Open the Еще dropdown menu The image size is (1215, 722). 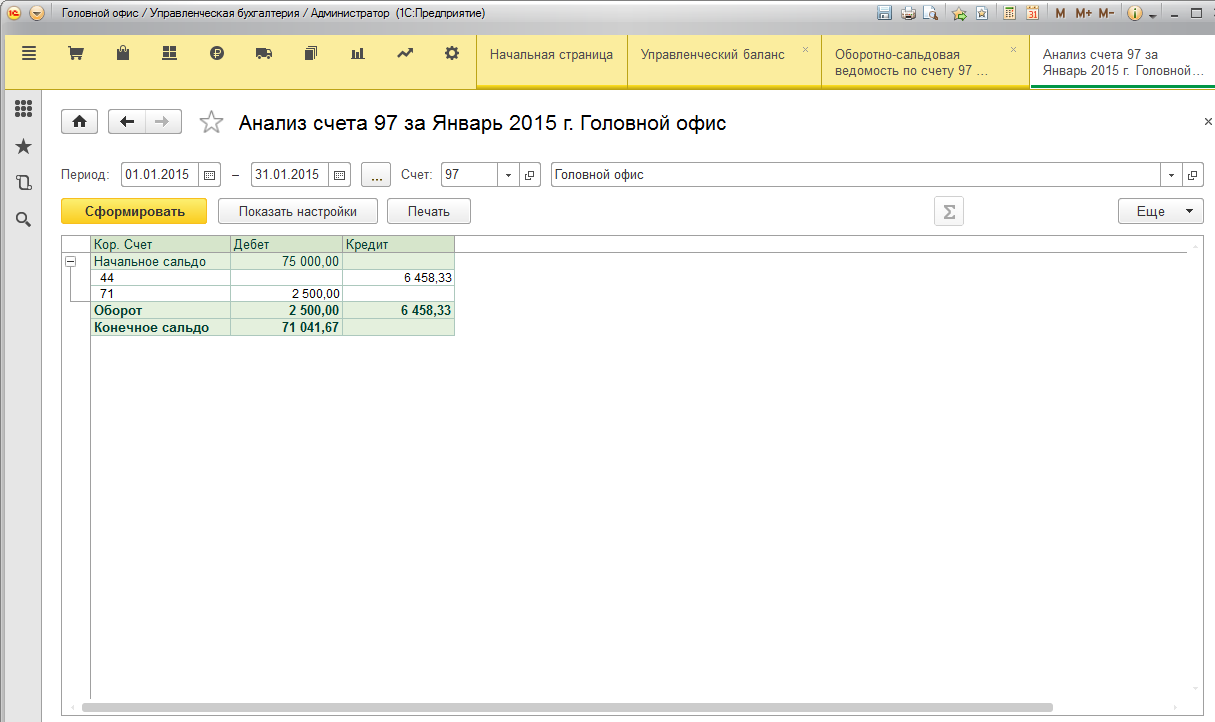pyautogui.click(x=1160, y=211)
